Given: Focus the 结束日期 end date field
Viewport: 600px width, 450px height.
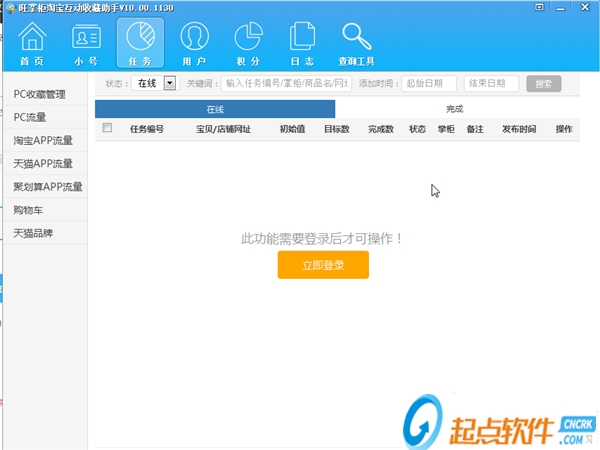Looking at the screenshot, I should [492, 83].
